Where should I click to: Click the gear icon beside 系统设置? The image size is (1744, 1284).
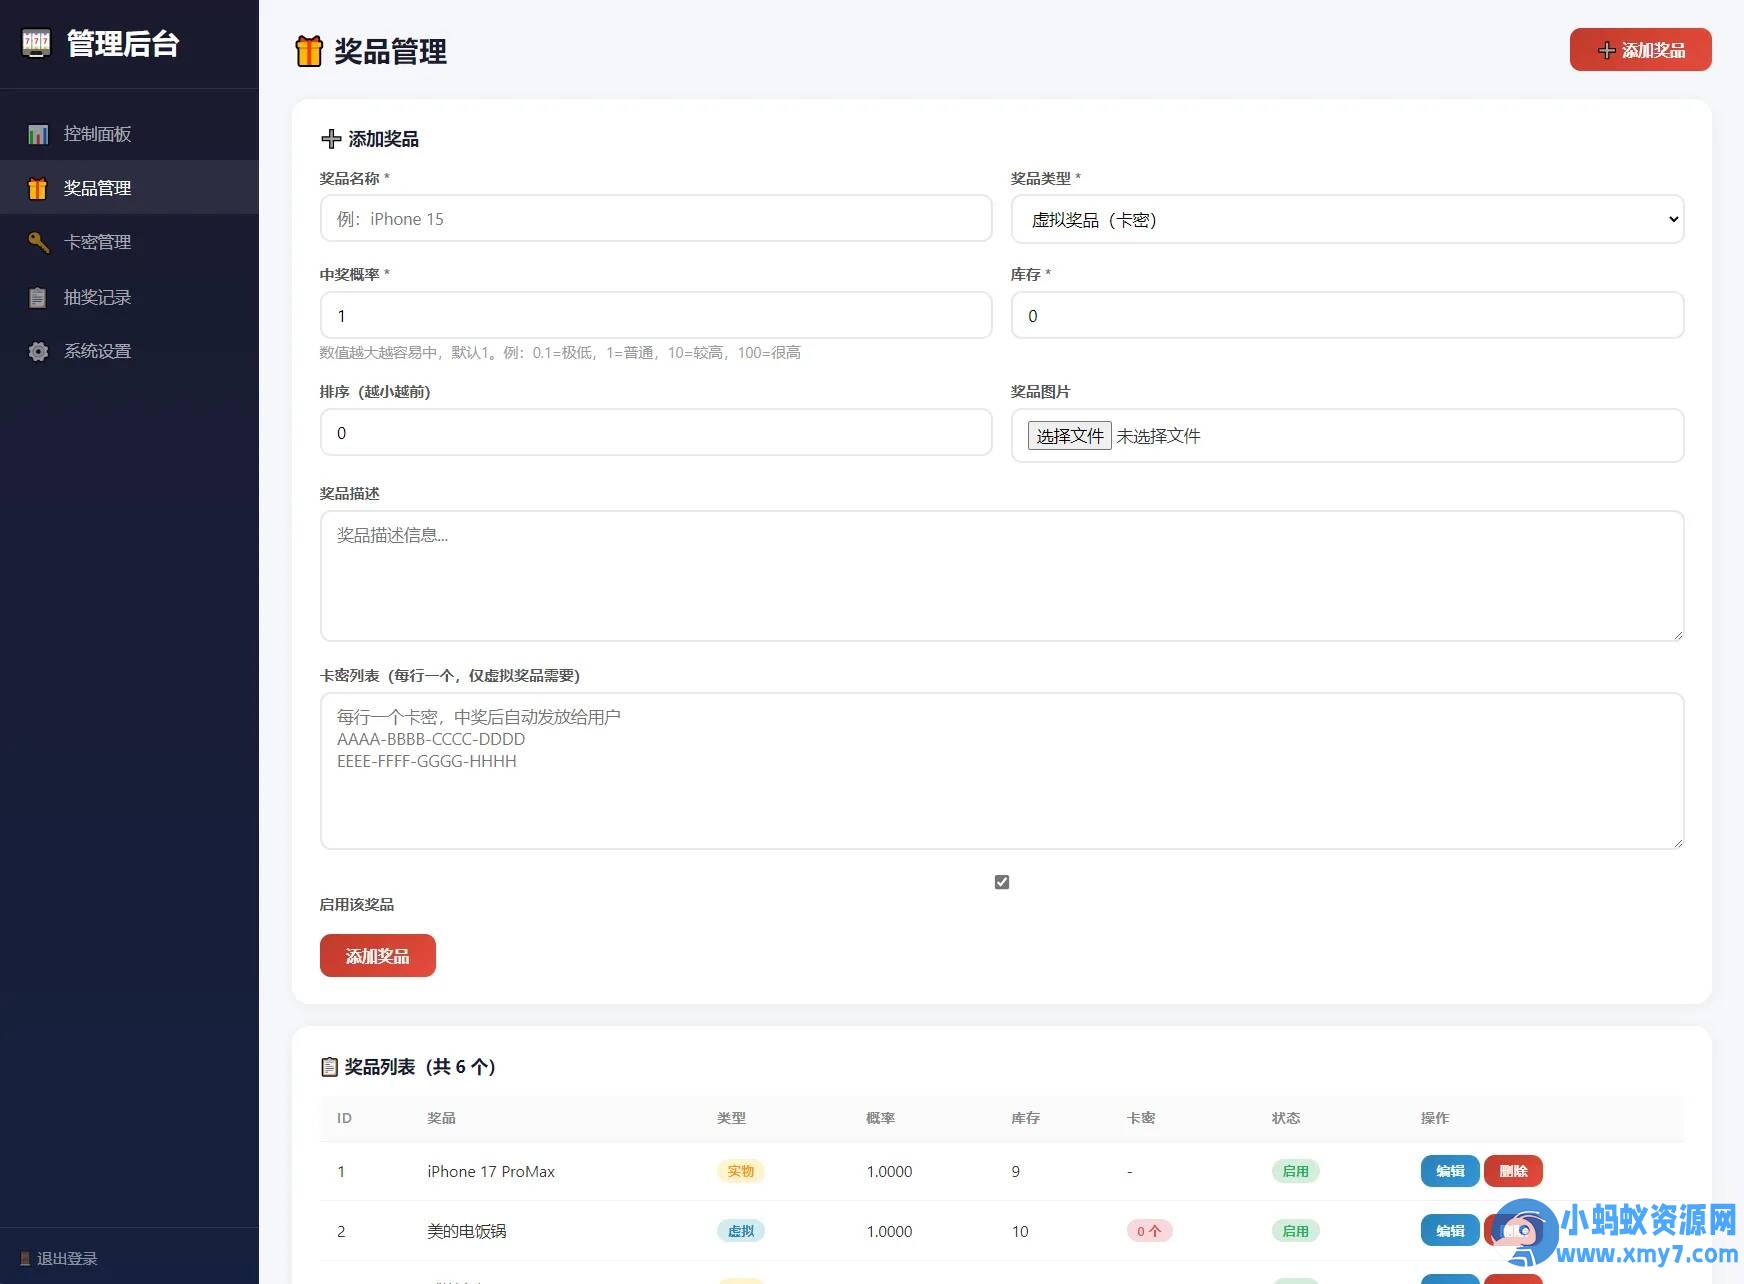coord(37,351)
